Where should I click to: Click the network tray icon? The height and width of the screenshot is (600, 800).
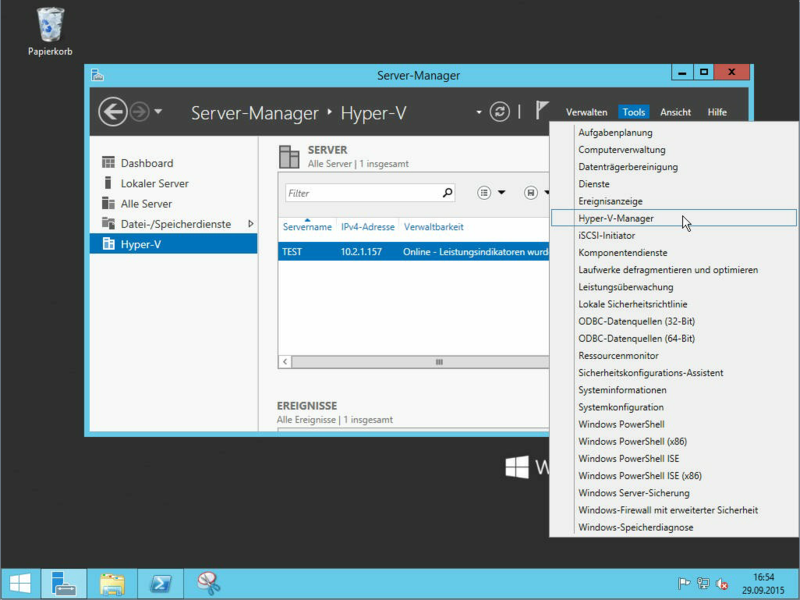point(703,584)
